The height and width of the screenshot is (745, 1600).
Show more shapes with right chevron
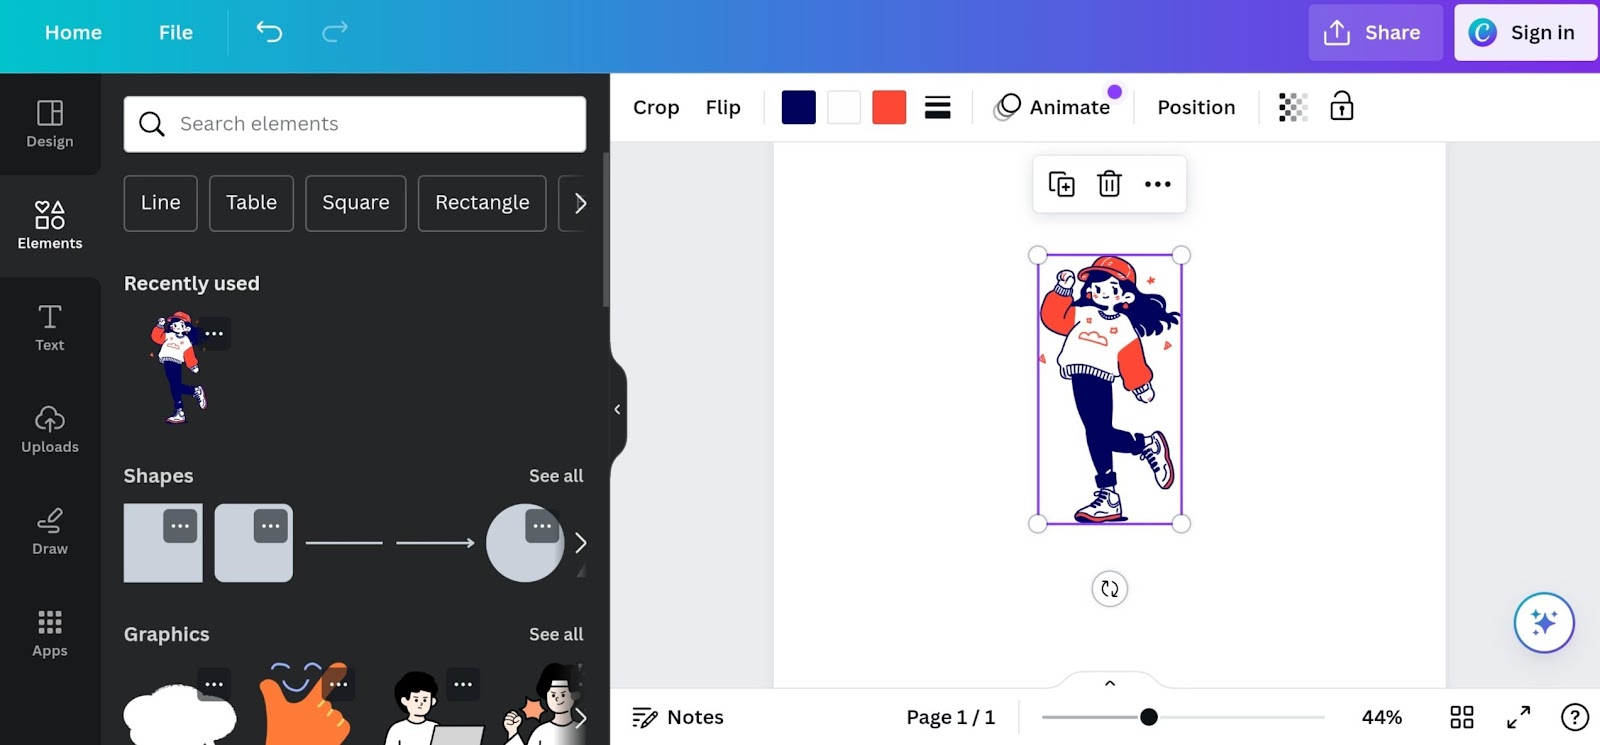pyautogui.click(x=580, y=543)
